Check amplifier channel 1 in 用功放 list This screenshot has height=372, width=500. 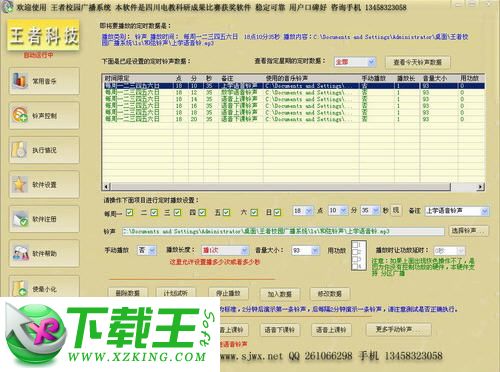click(x=356, y=245)
